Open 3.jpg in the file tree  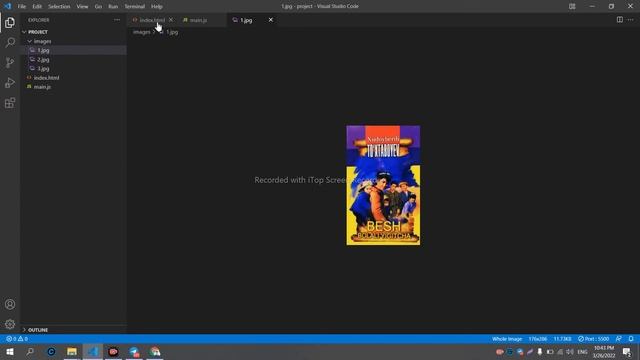point(73,69)
